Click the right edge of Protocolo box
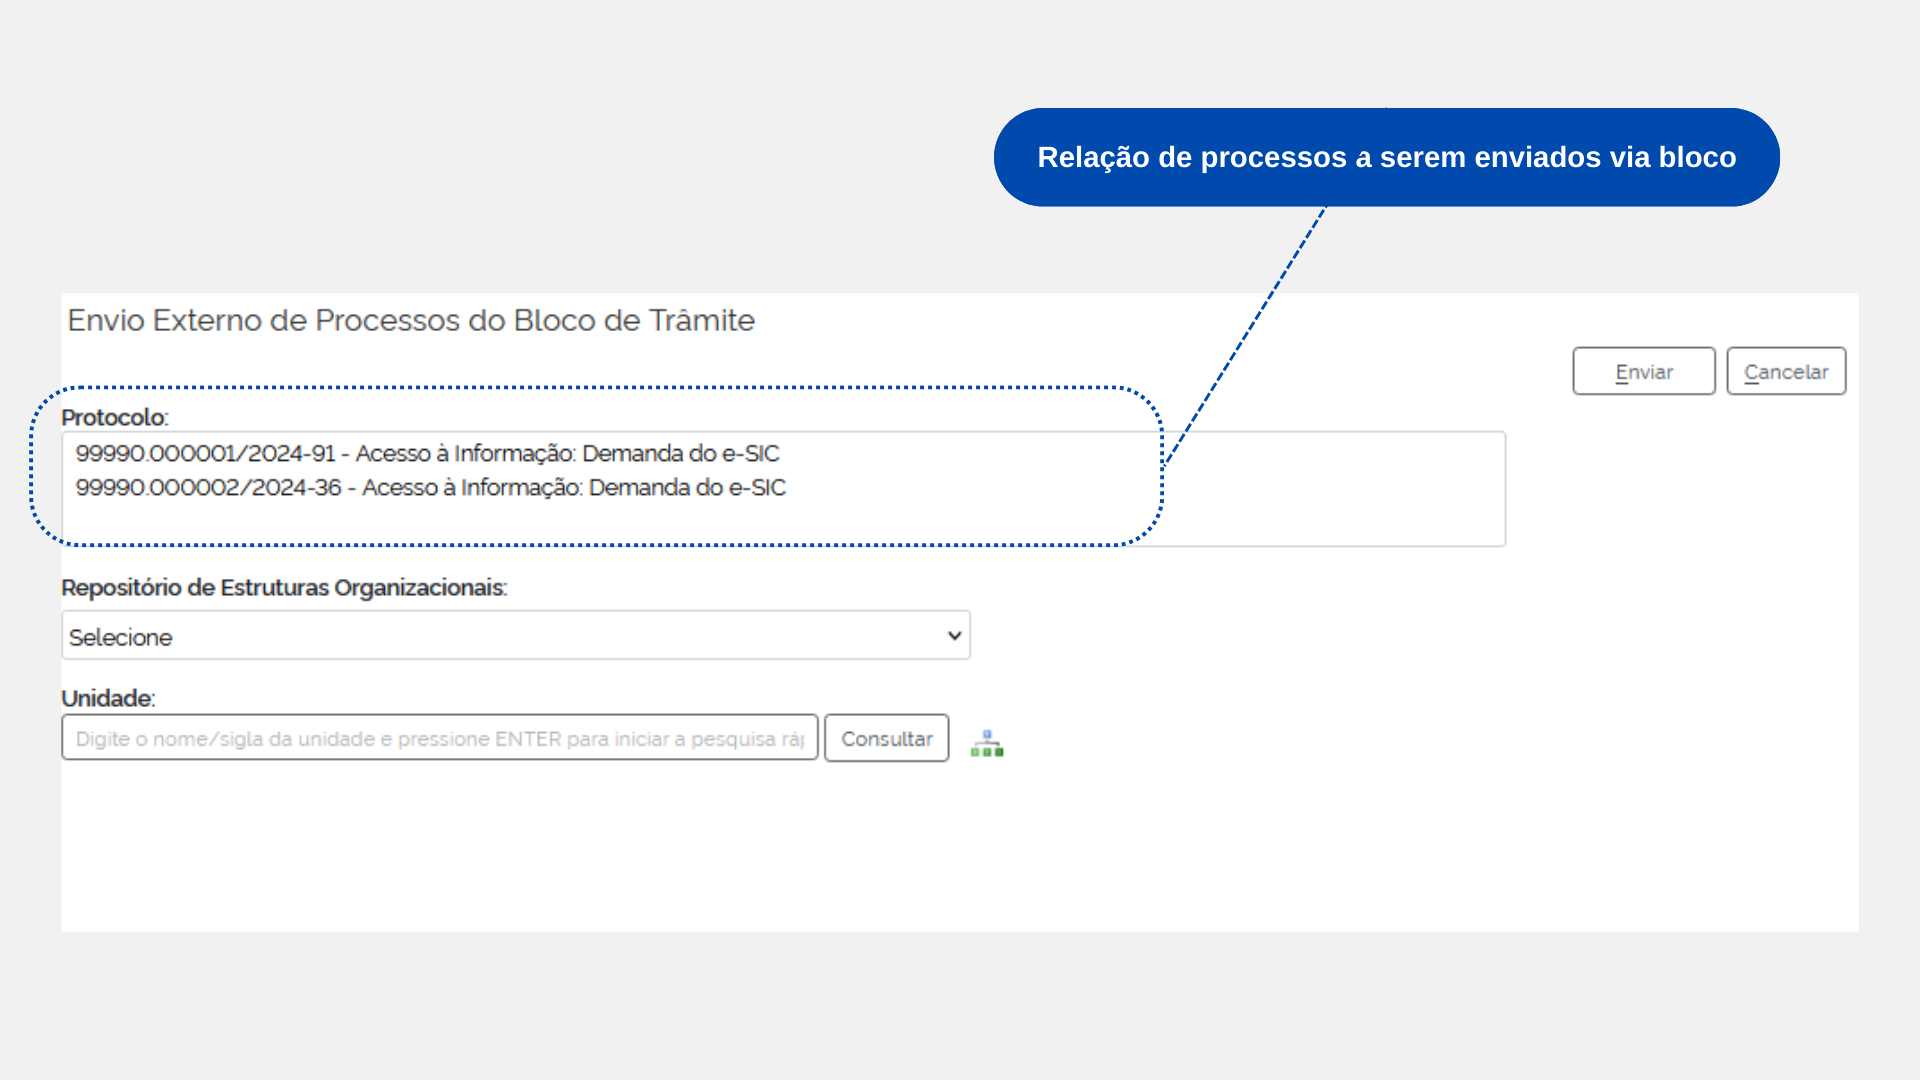The width and height of the screenshot is (1920, 1080). pos(1504,490)
